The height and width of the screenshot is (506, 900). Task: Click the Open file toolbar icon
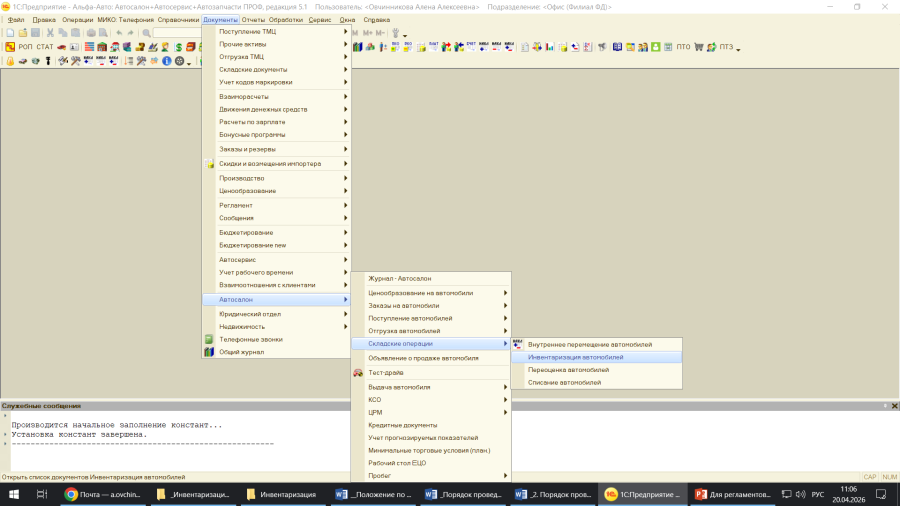click(22, 33)
